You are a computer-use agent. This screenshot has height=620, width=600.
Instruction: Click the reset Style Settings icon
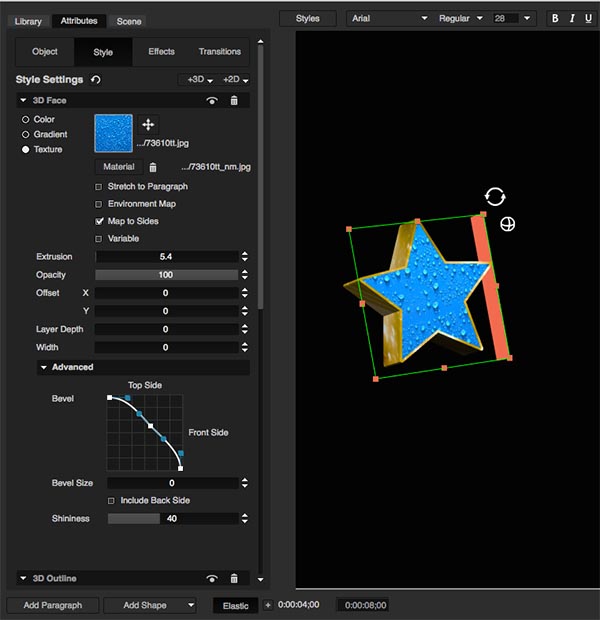coord(96,80)
